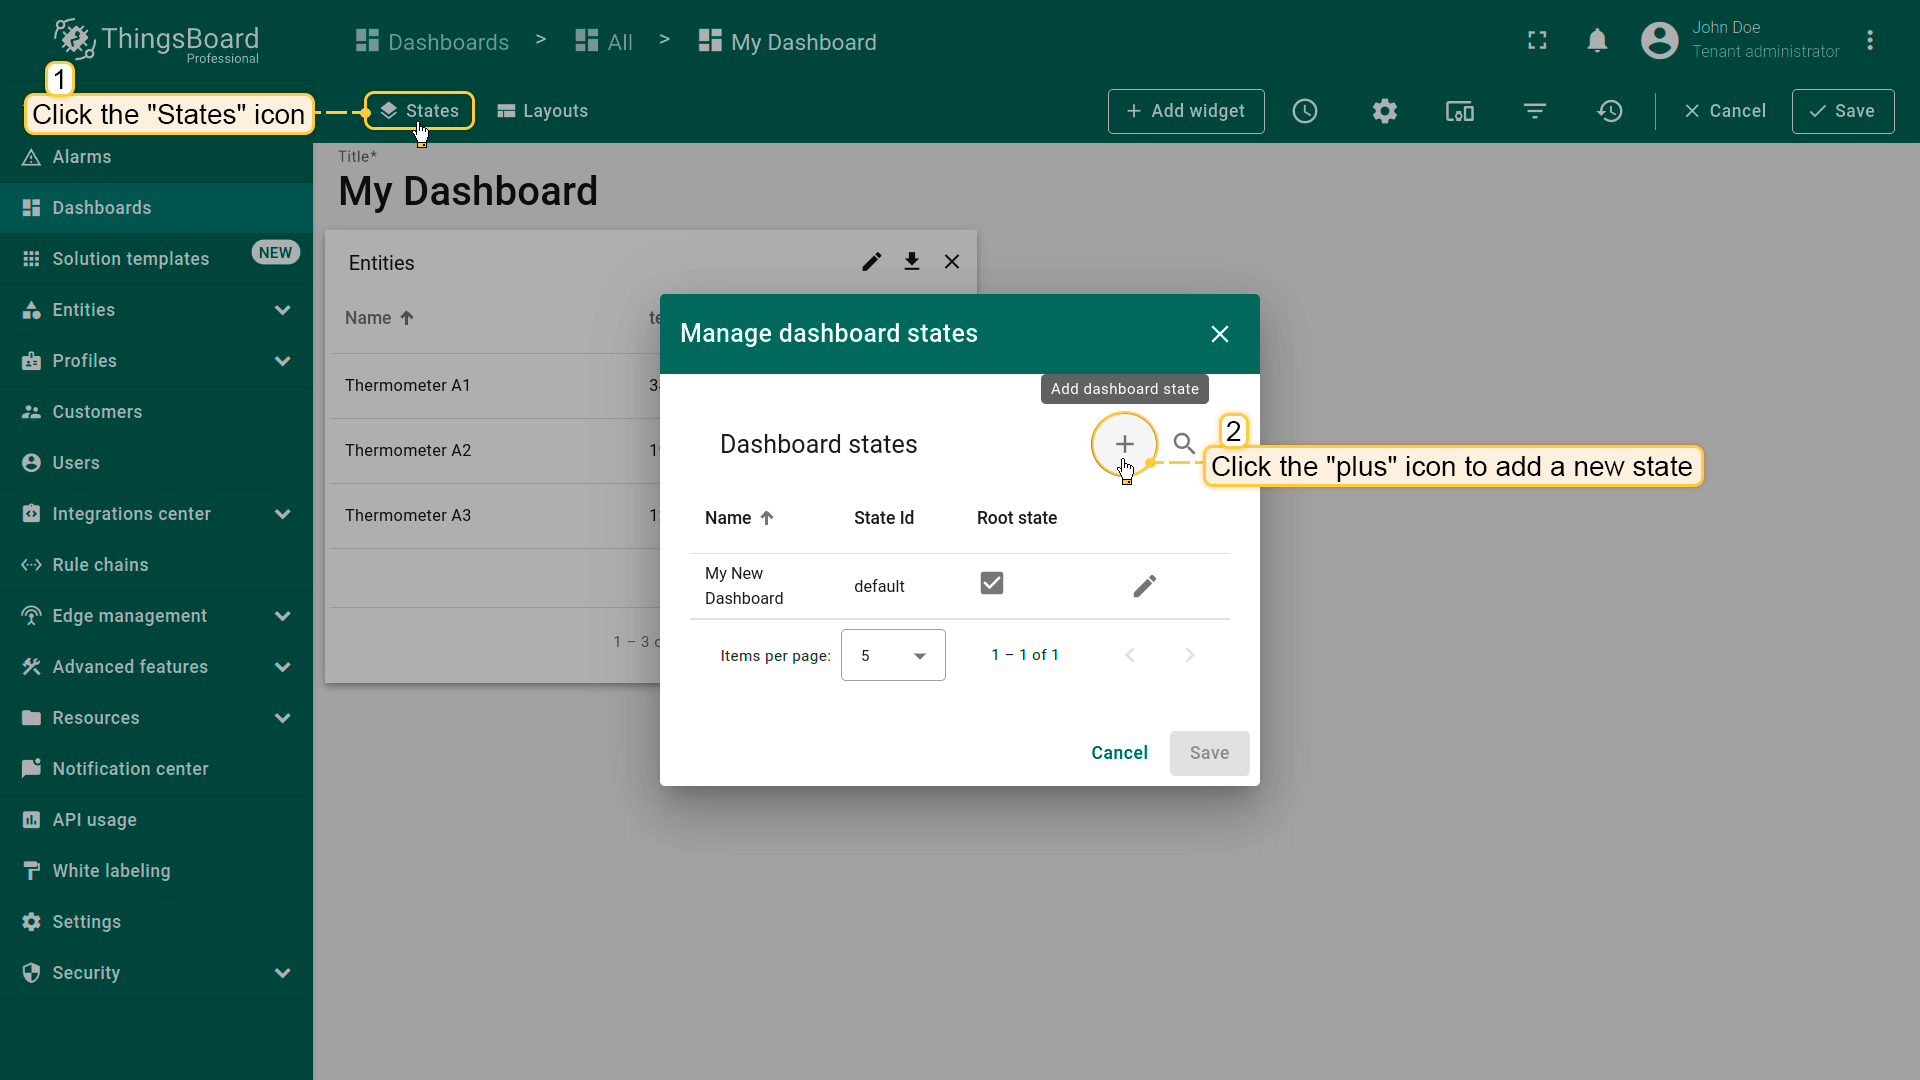Open the filters icon in toolbar
Image resolution: width=1920 pixels, height=1080 pixels.
tap(1535, 111)
